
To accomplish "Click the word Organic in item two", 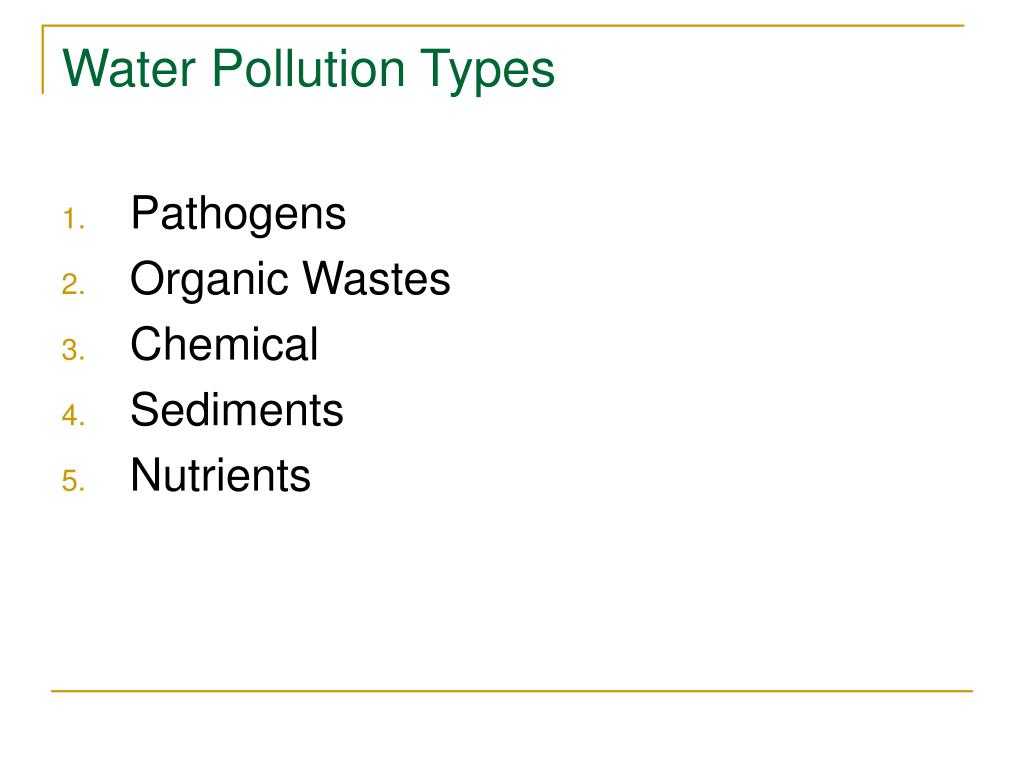I will pyautogui.click(x=209, y=280).
